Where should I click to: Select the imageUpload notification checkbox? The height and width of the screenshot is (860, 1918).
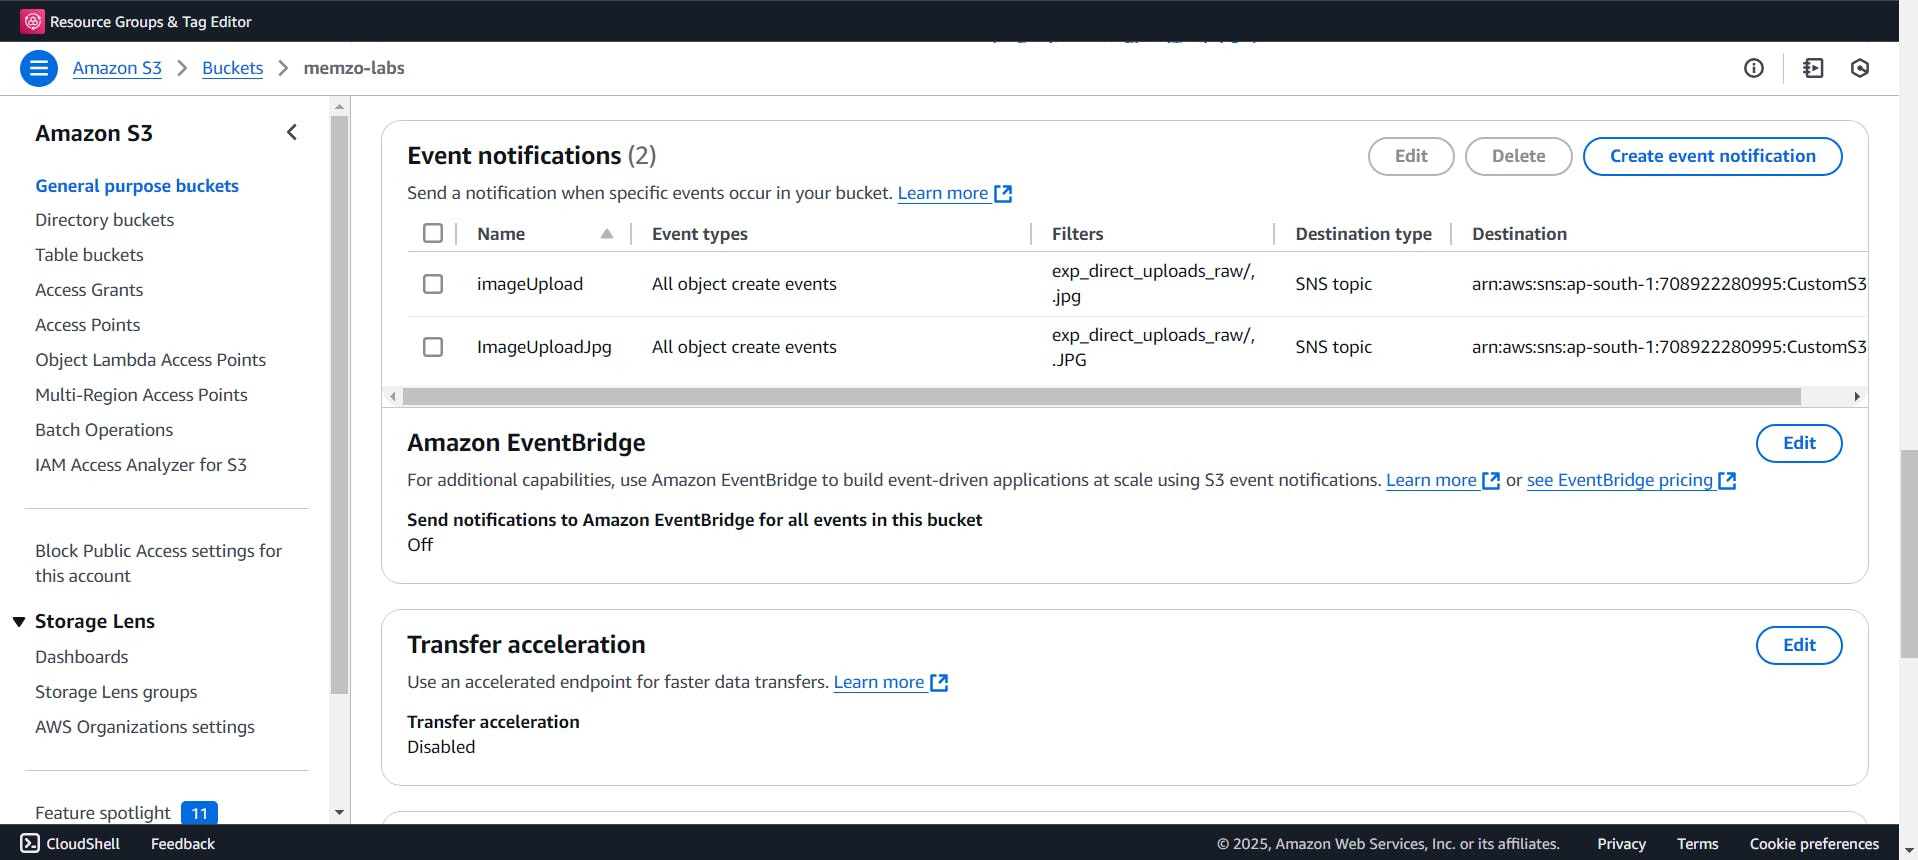433,284
